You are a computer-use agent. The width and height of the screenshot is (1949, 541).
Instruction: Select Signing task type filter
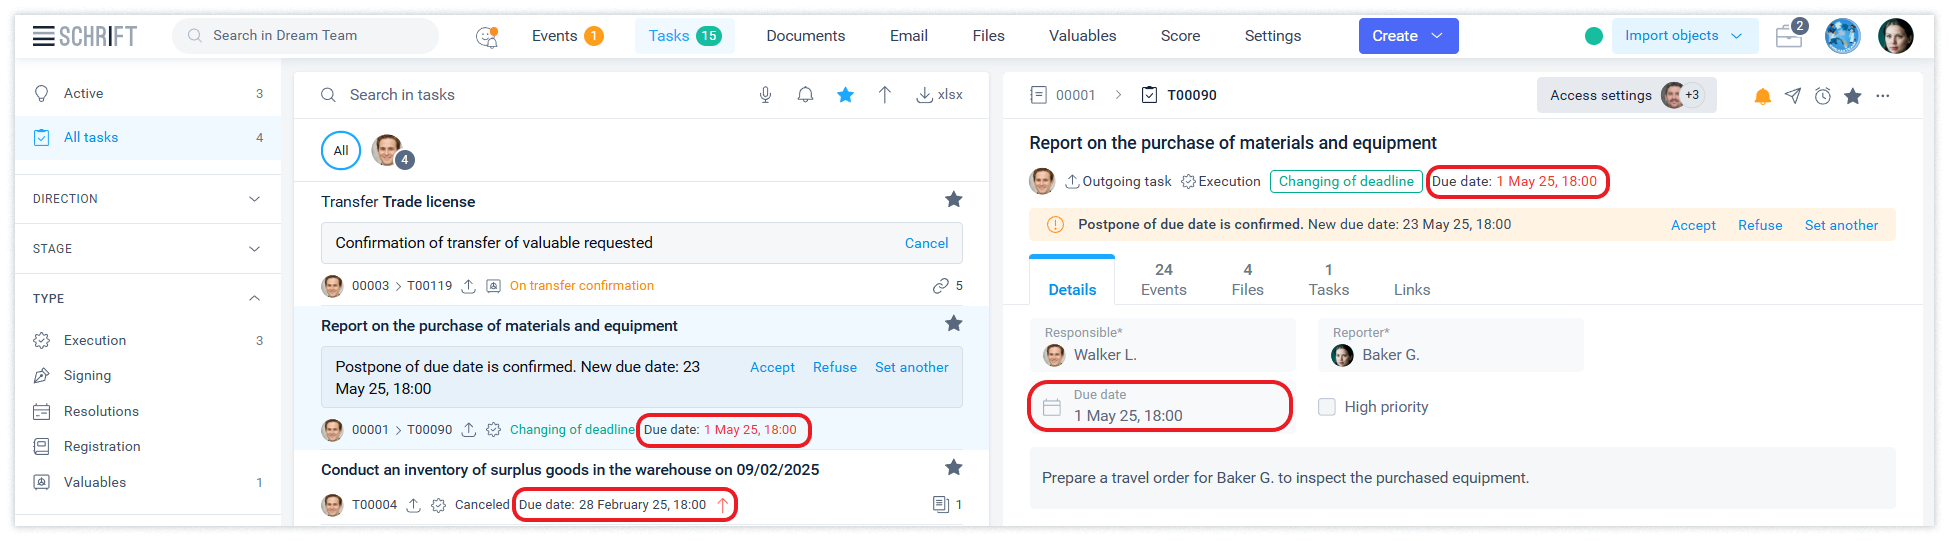pyautogui.click(x=88, y=376)
